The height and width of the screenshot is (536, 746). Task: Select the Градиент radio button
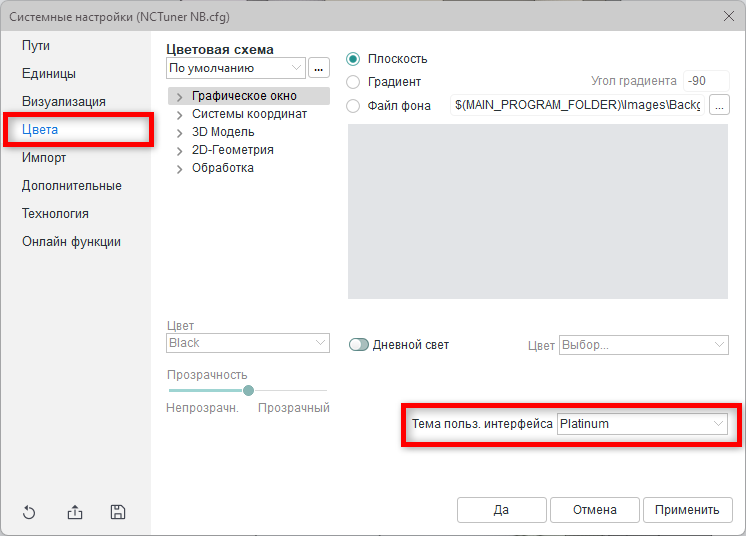pyautogui.click(x=353, y=82)
